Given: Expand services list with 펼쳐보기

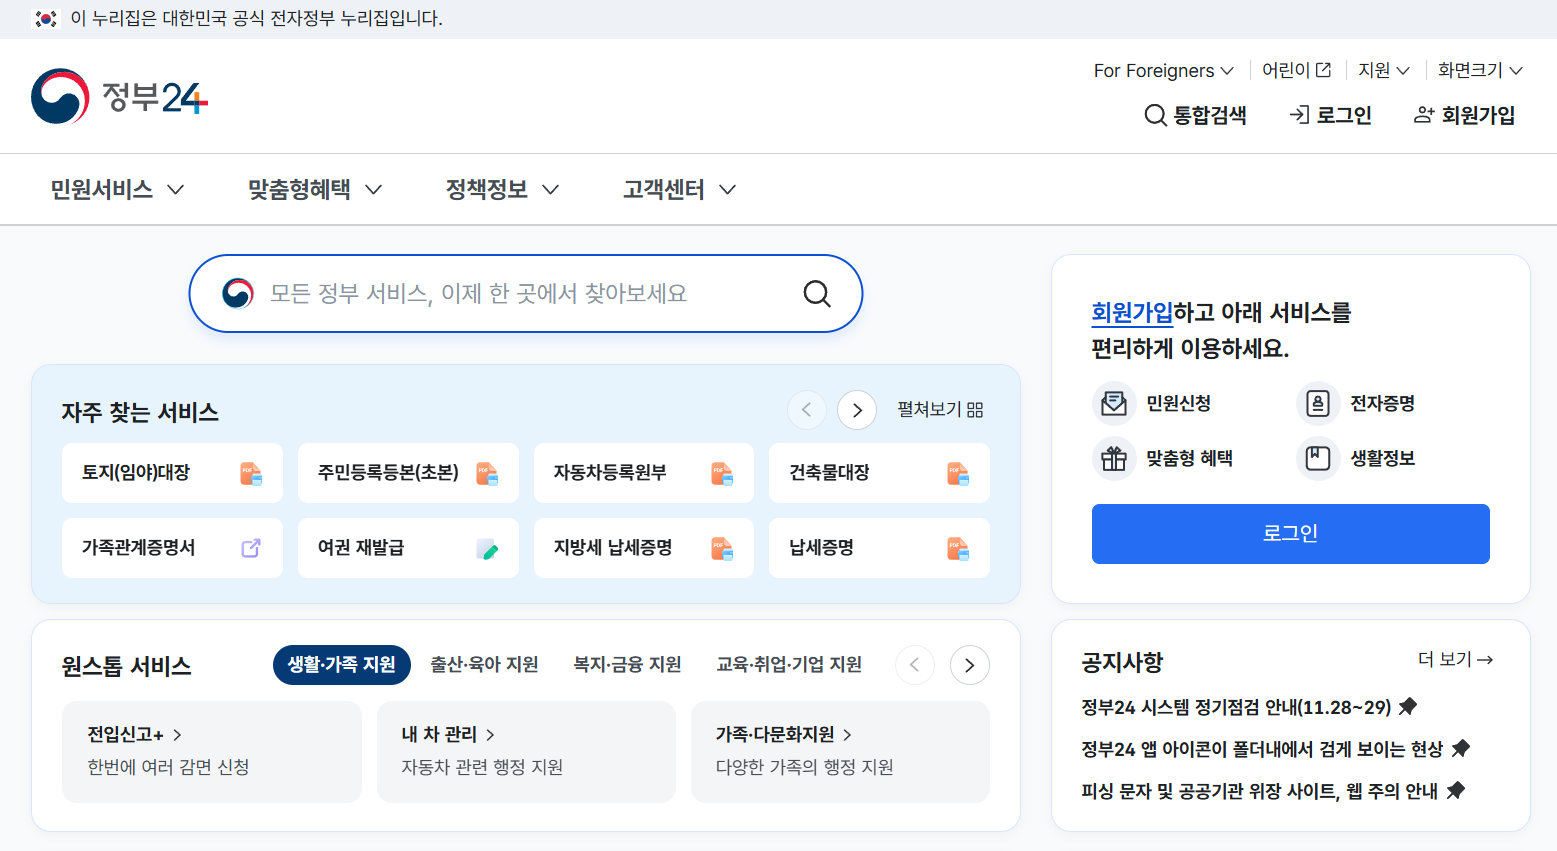Looking at the screenshot, I should click(940, 410).
